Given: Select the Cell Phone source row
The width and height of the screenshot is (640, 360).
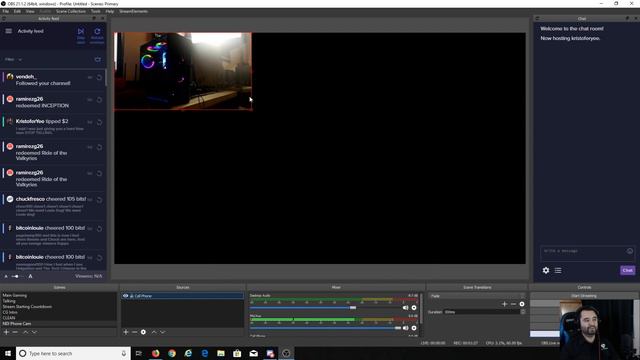Looking at the screenshot, I should tap(182, 296).
